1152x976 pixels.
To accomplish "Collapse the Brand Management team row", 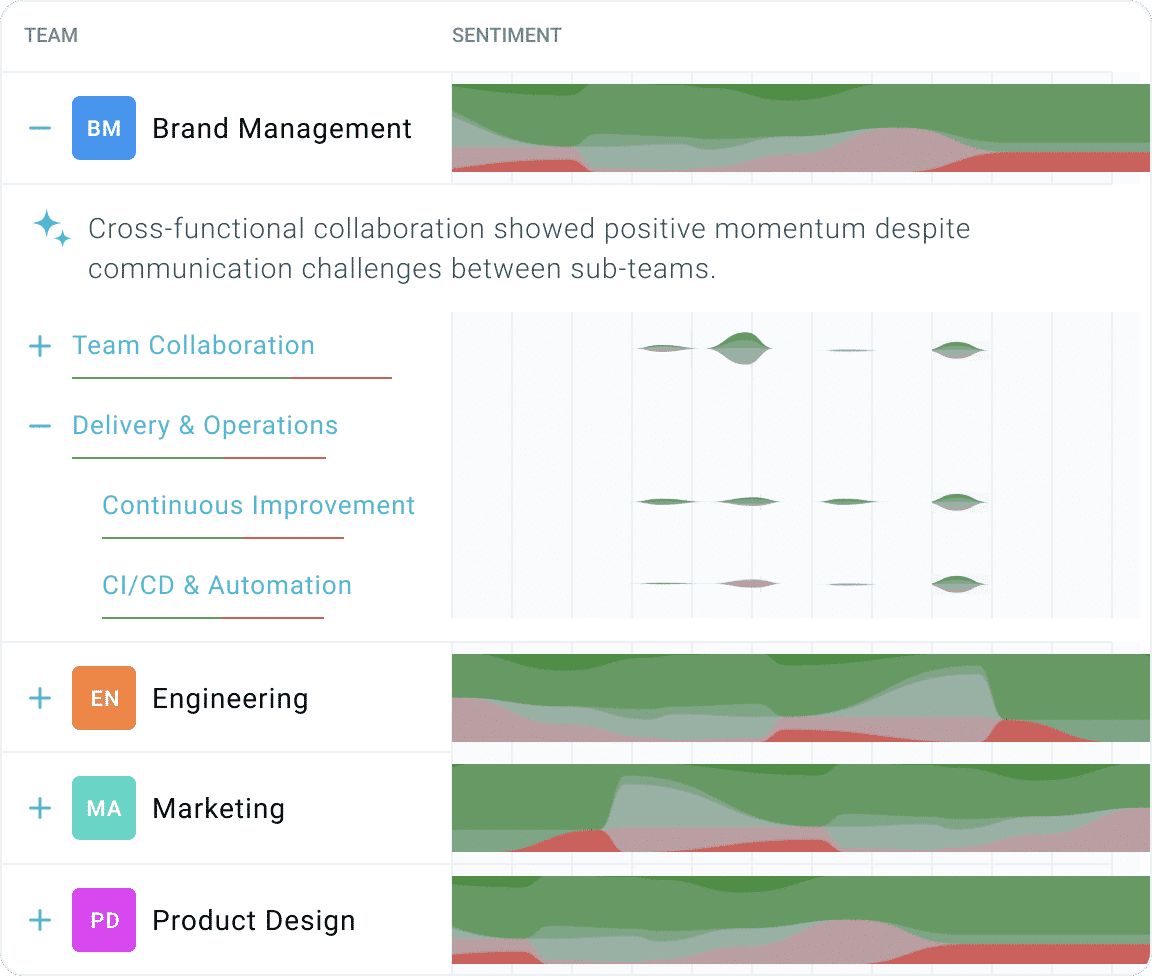I will [x=40, y=128].
